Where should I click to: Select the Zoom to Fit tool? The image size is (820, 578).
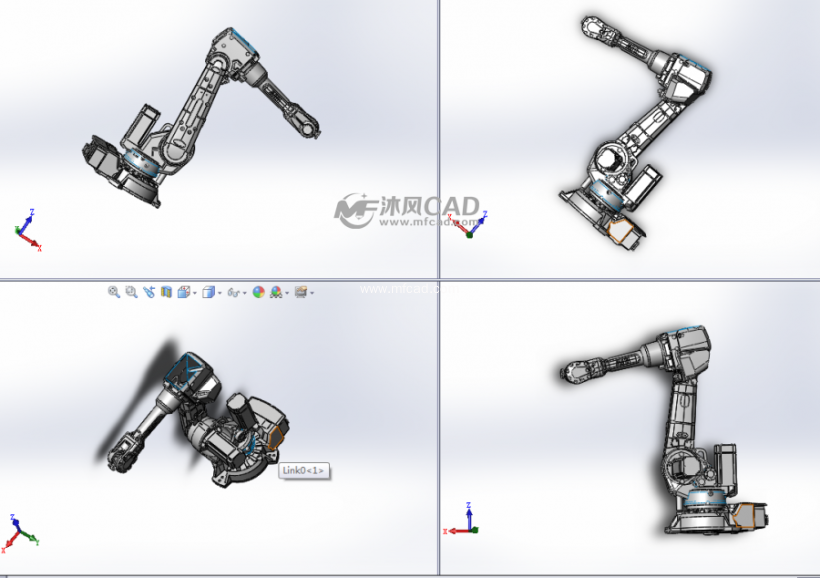point(112,291)
